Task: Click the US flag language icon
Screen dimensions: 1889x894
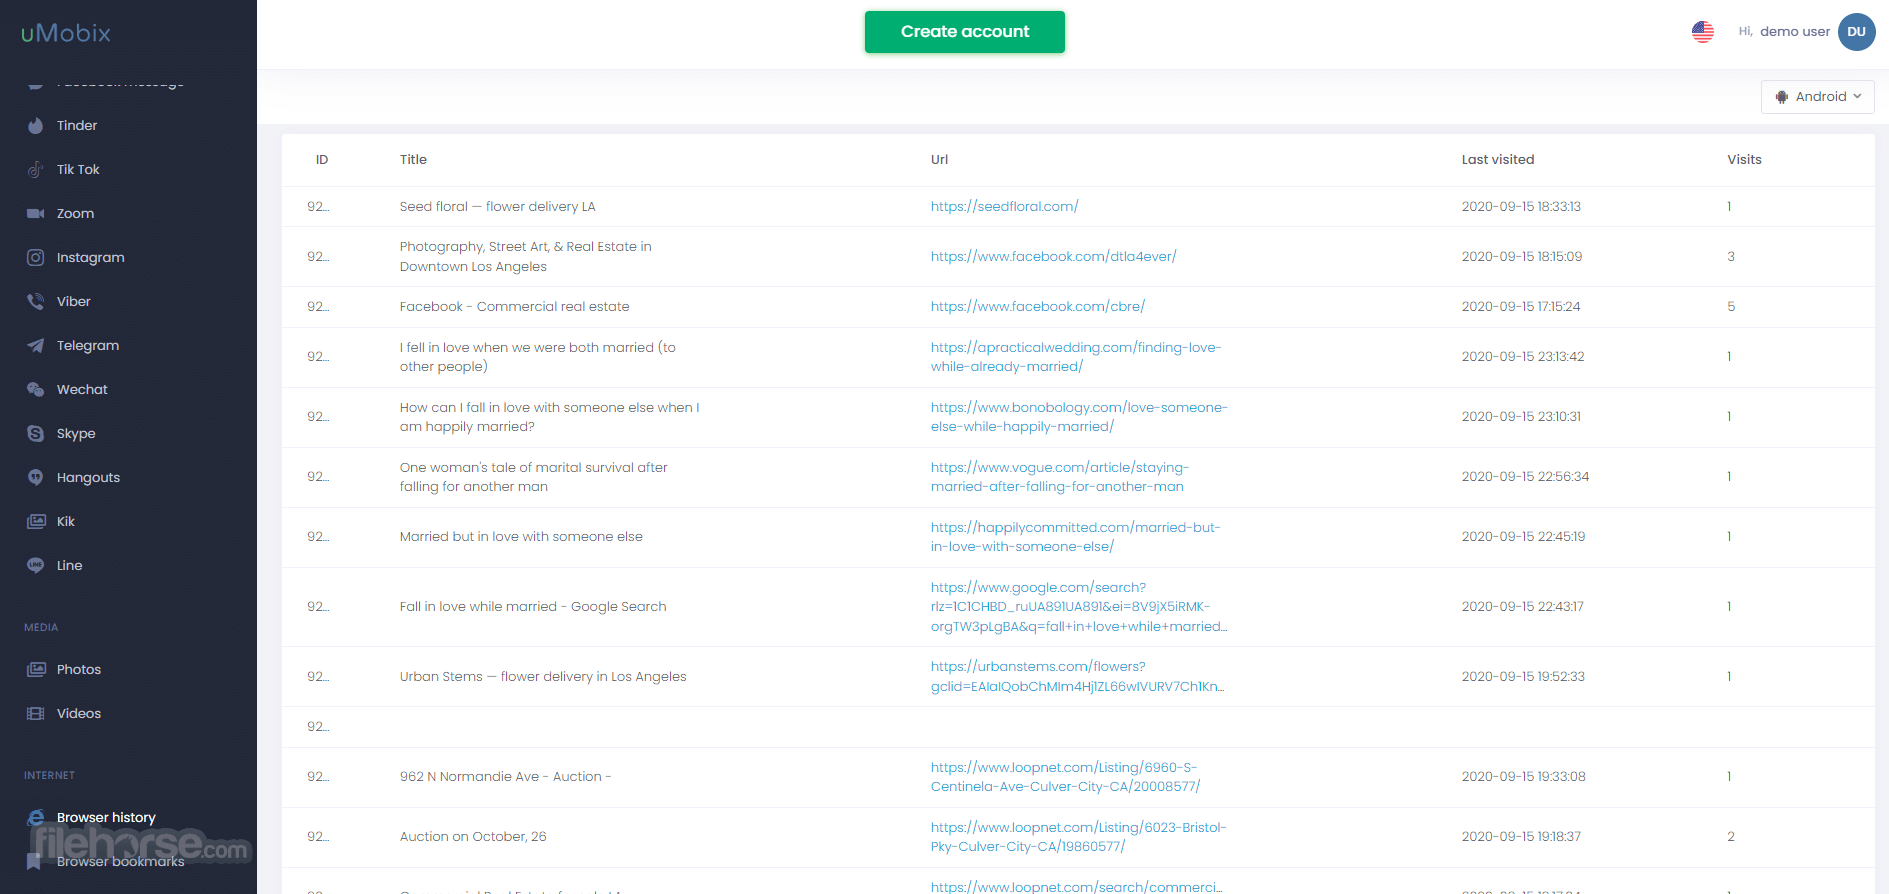Action: pyautogui.click(x=1703, y=32)
